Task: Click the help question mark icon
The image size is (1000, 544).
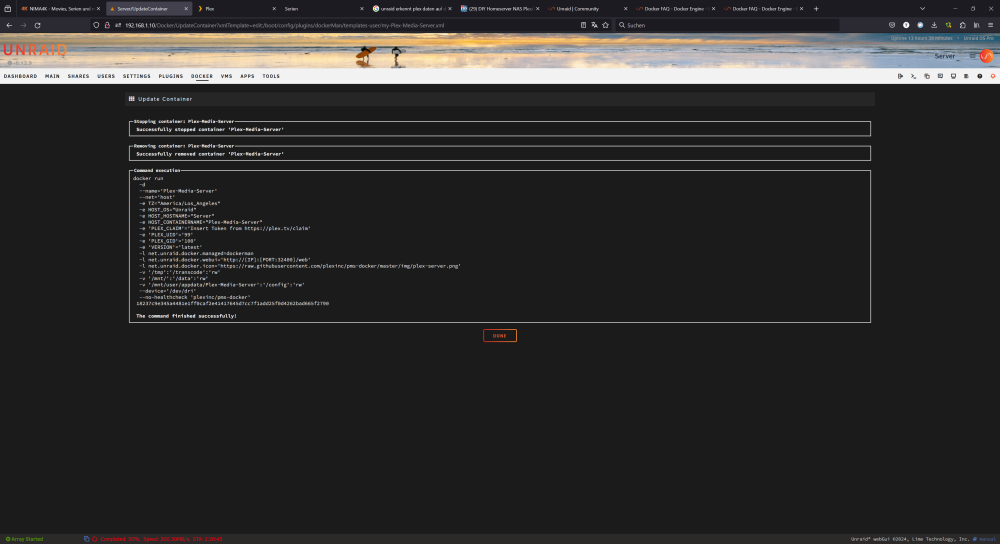Action: [980, 76]
